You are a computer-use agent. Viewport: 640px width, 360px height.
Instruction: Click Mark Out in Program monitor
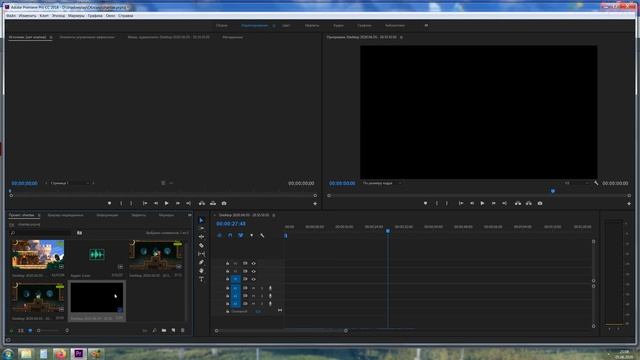pos(447,203)
